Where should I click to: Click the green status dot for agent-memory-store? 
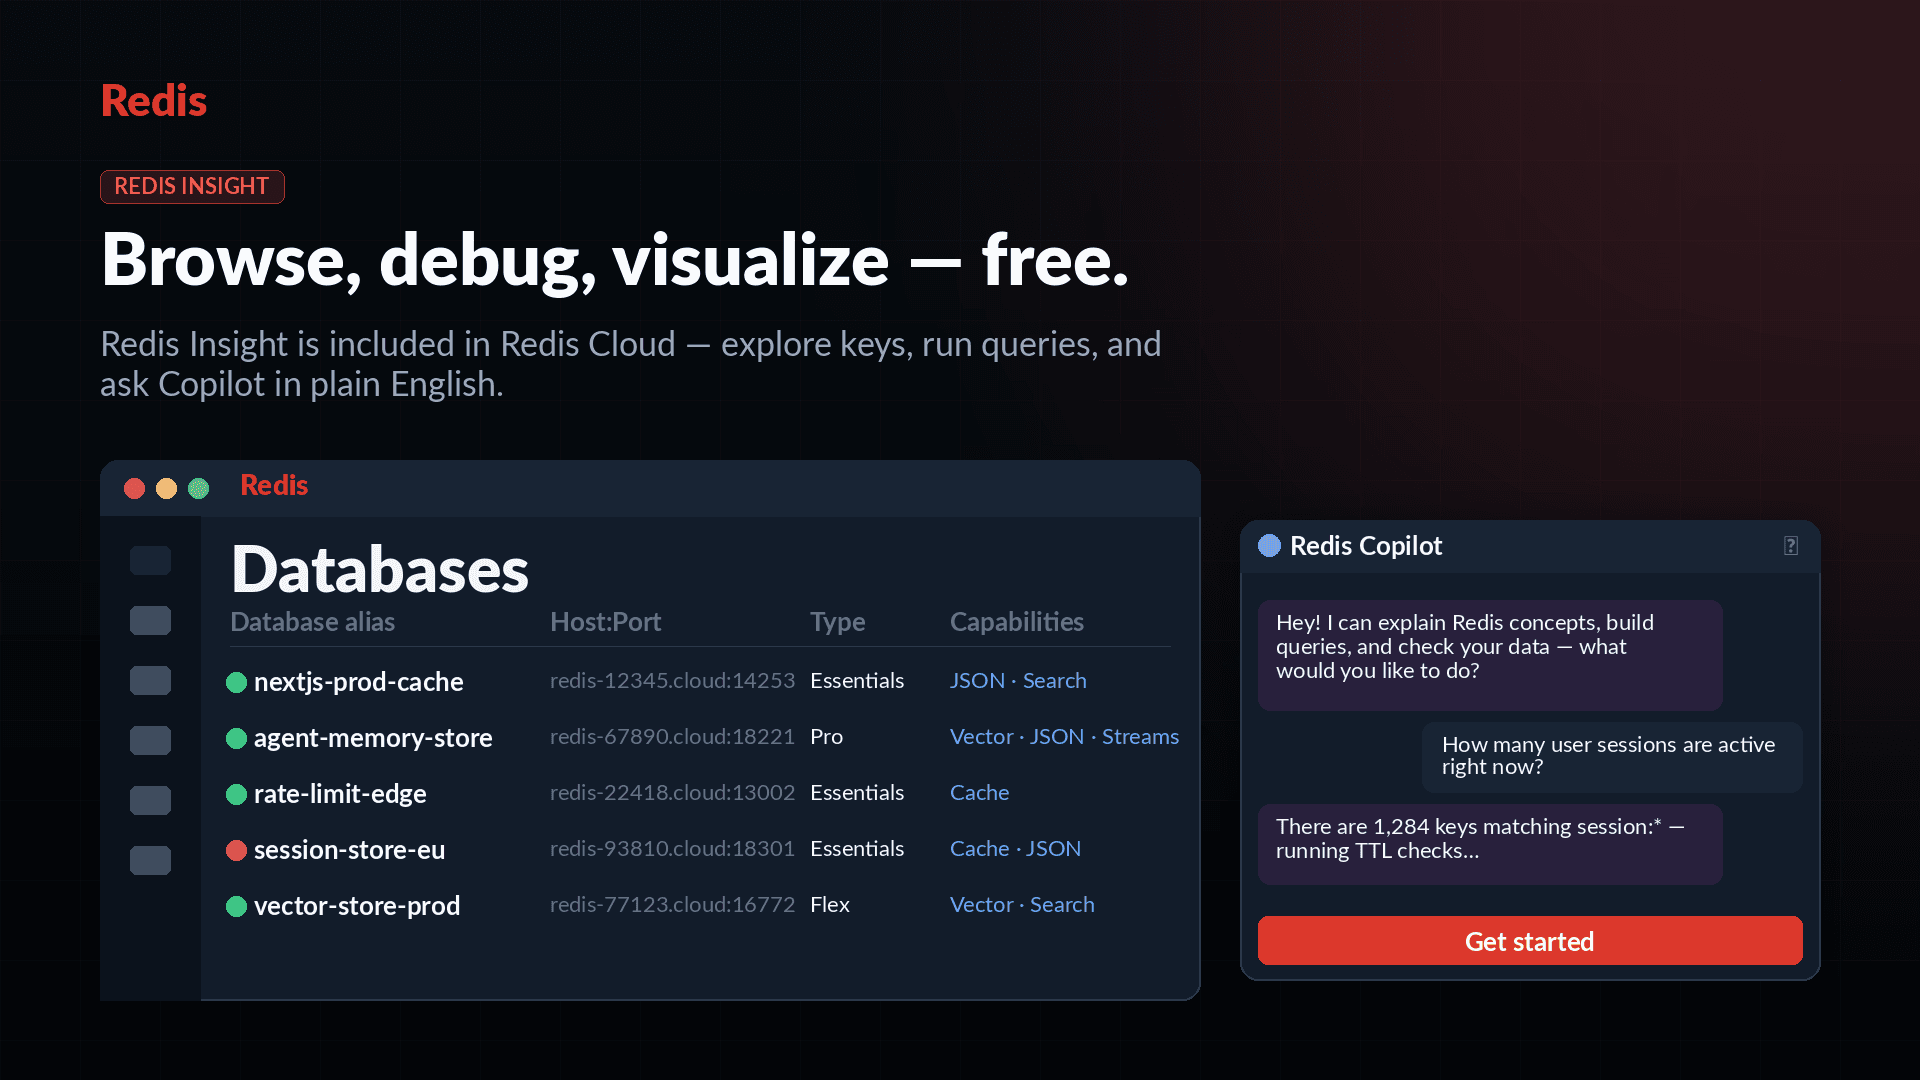click(x=236, y=738)
